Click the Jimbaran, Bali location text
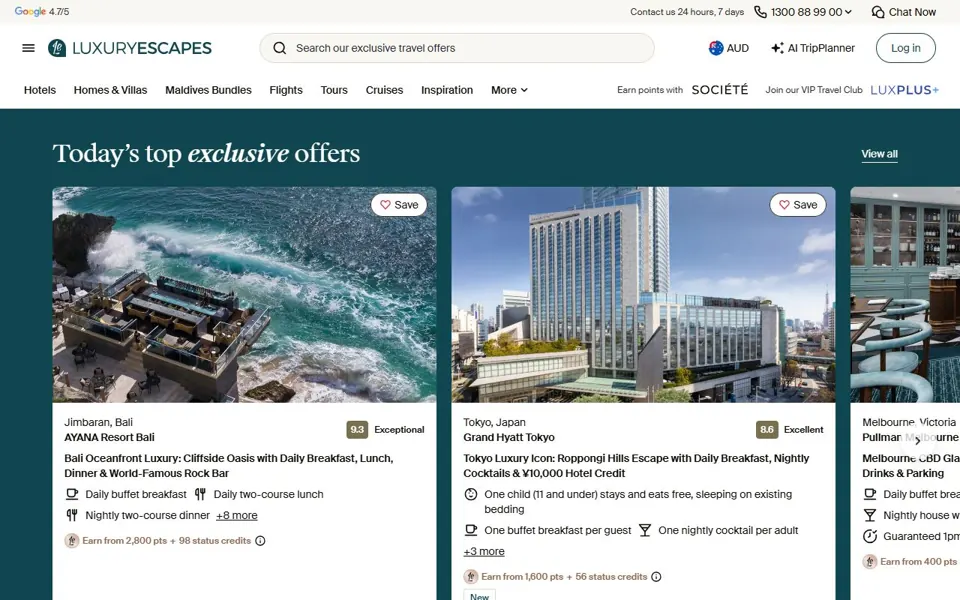960x600 pixels. [98, 422]
